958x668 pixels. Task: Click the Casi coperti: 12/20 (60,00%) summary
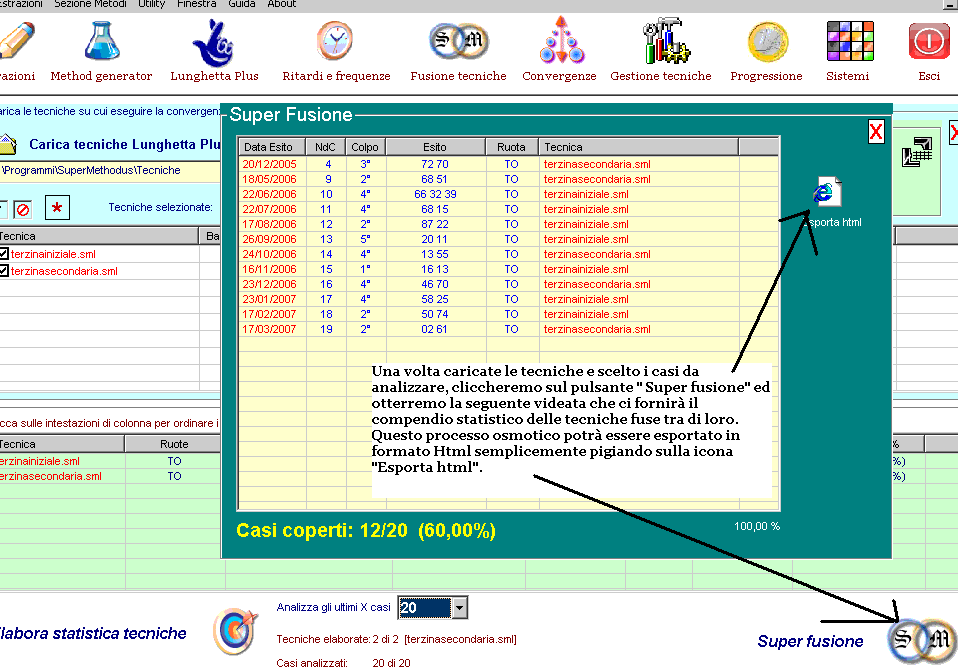click(365, 530)
